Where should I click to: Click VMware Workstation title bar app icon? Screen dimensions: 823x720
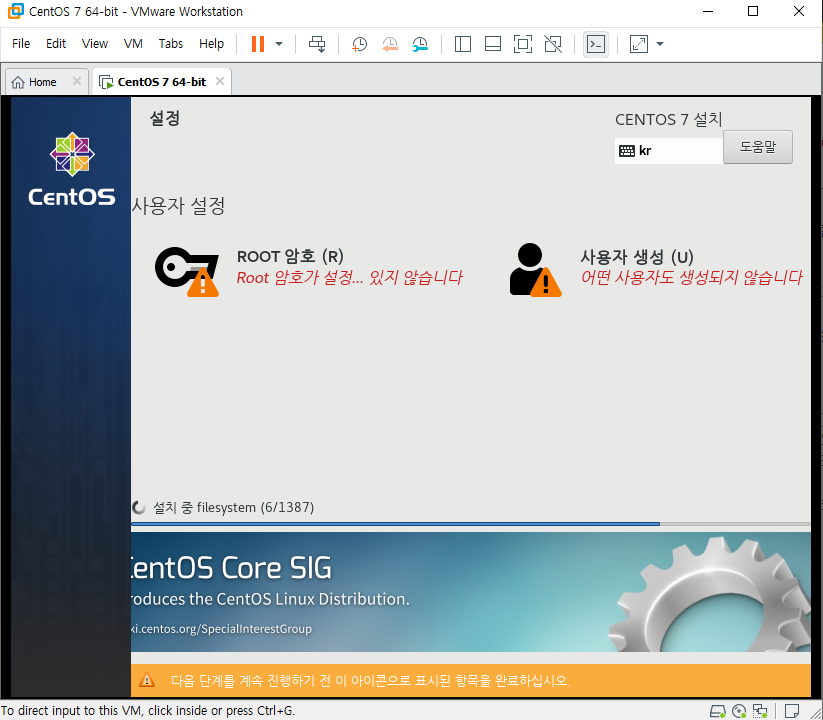16,11
